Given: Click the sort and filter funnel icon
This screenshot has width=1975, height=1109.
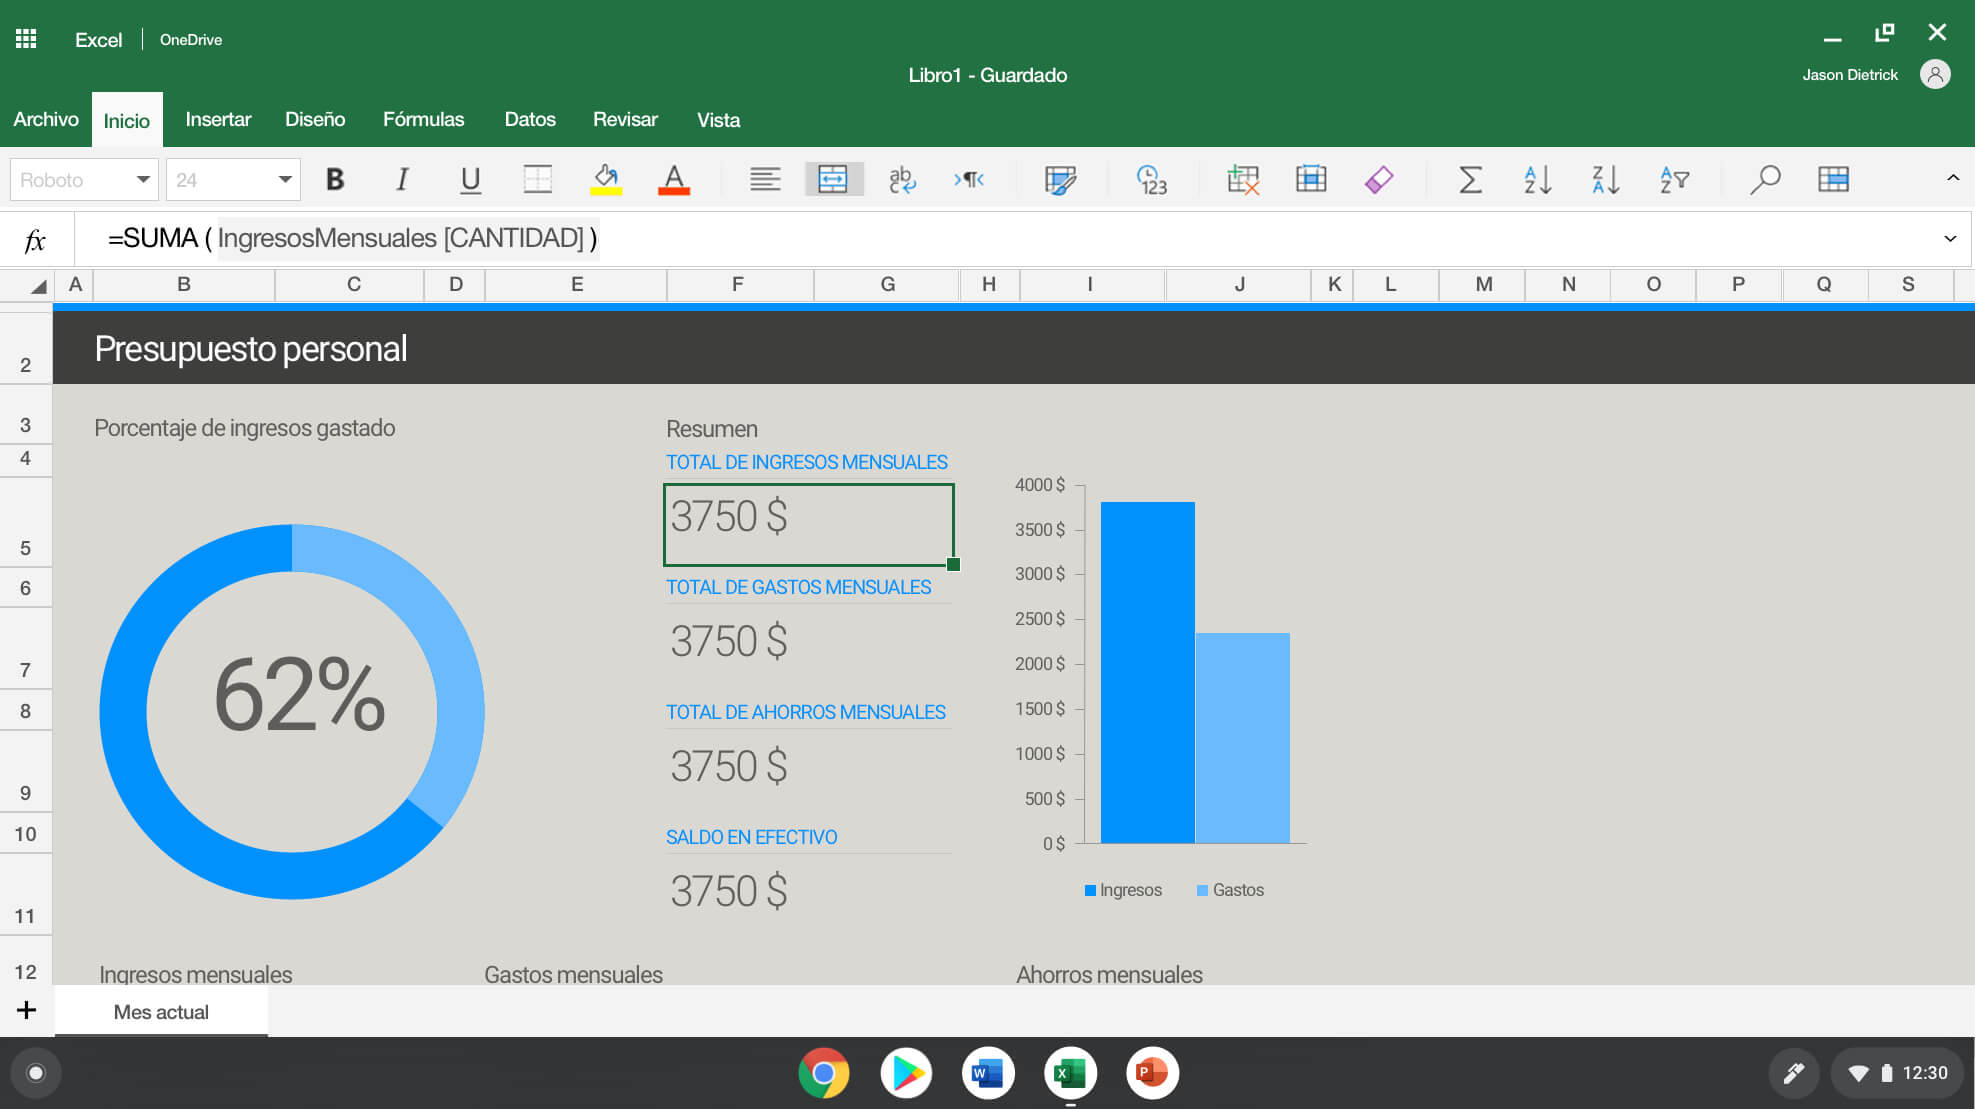Looking at the screenshot, I should [x=1674, y=179].
